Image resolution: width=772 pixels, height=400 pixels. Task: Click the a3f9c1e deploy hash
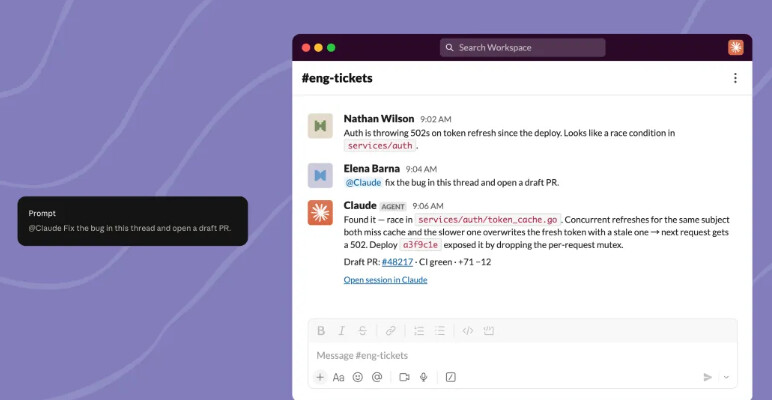pyautogui.click(x=420, y=245)
